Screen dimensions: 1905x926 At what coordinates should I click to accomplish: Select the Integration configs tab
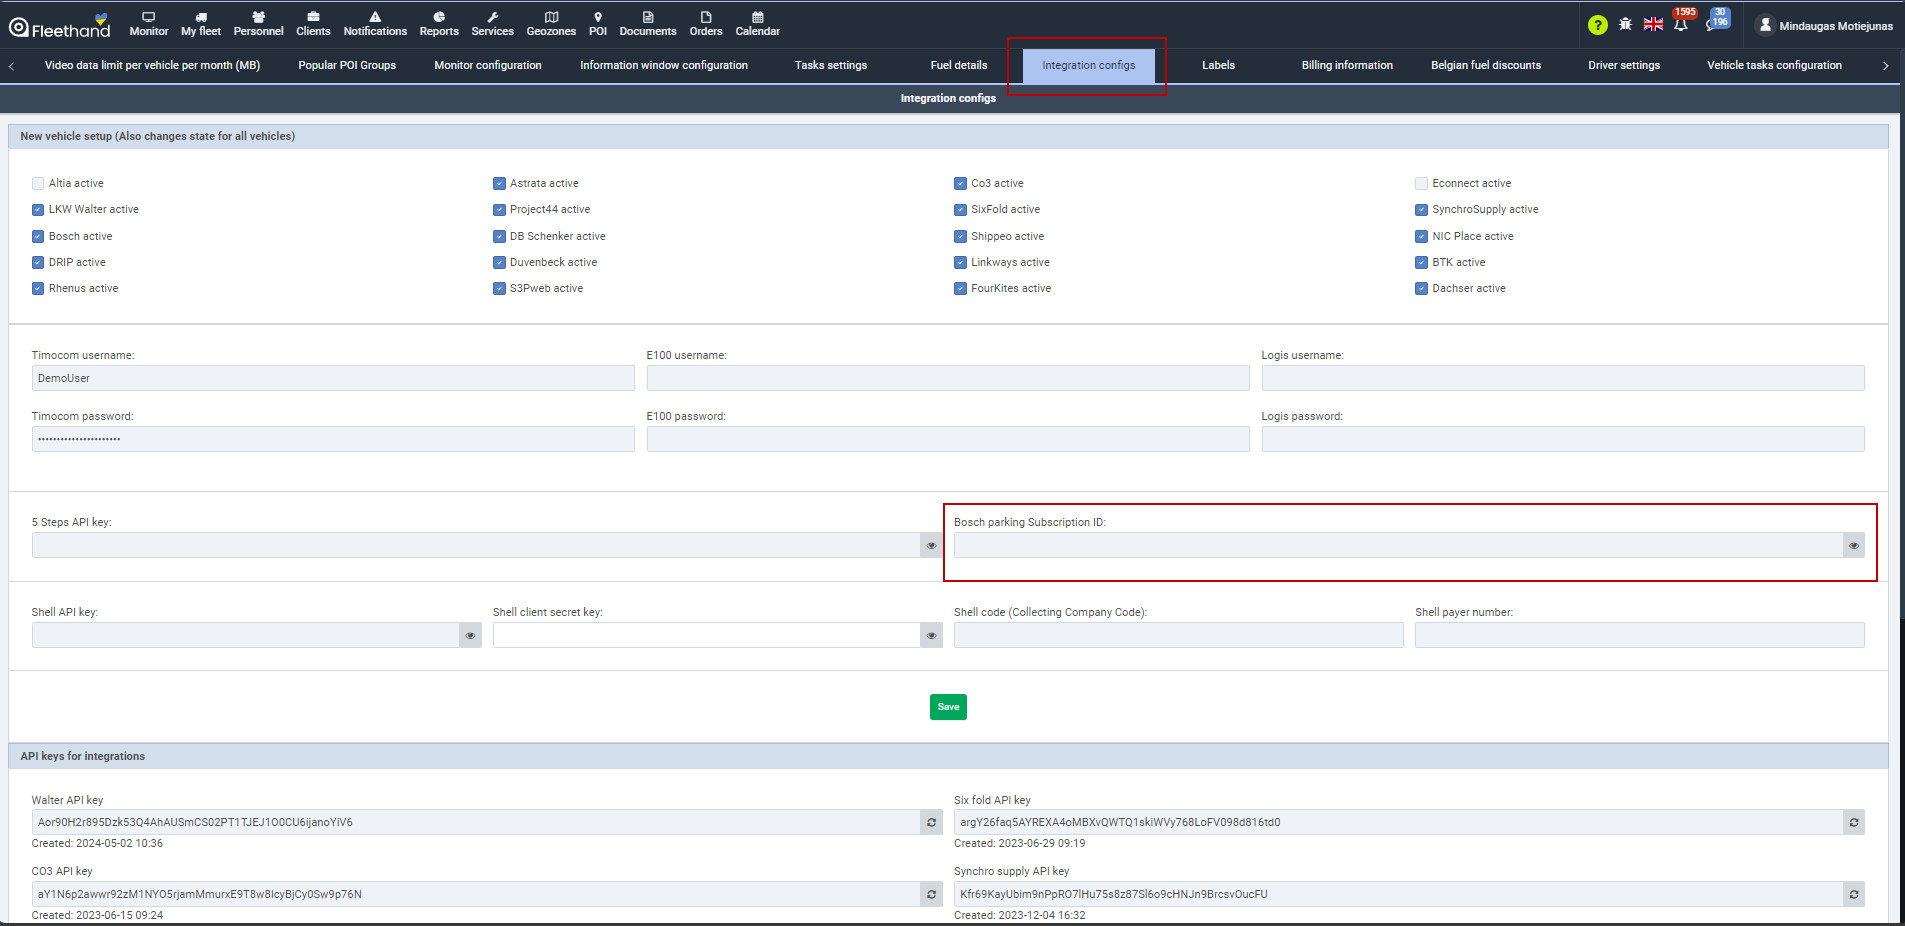coord(1089,65)
